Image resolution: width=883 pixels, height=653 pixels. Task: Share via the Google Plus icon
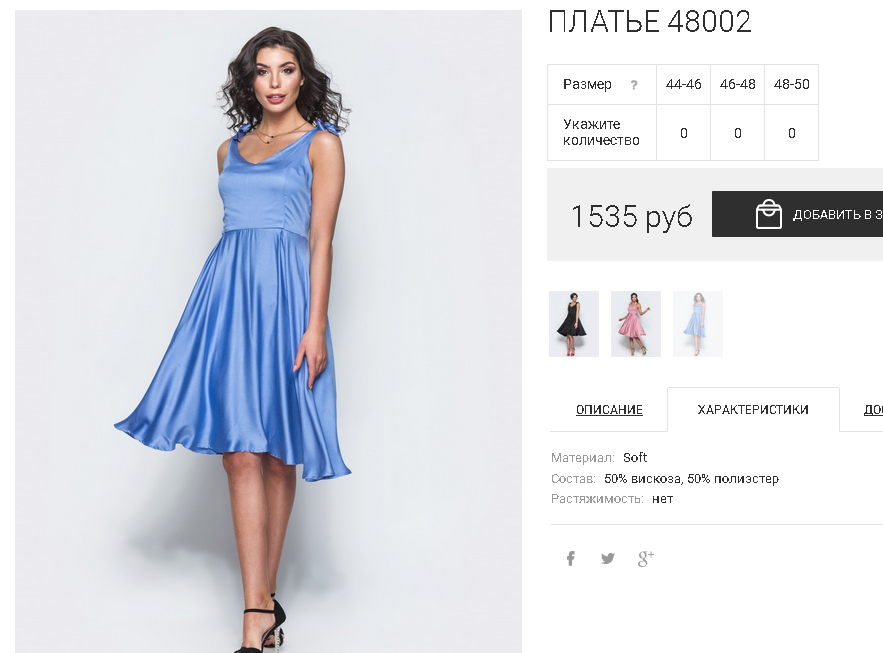point(645,558)
